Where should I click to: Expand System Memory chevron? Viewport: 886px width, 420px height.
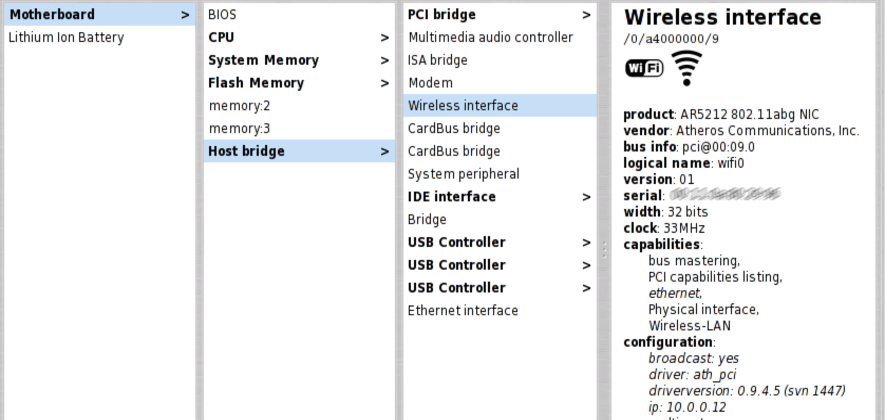(385, 60)
